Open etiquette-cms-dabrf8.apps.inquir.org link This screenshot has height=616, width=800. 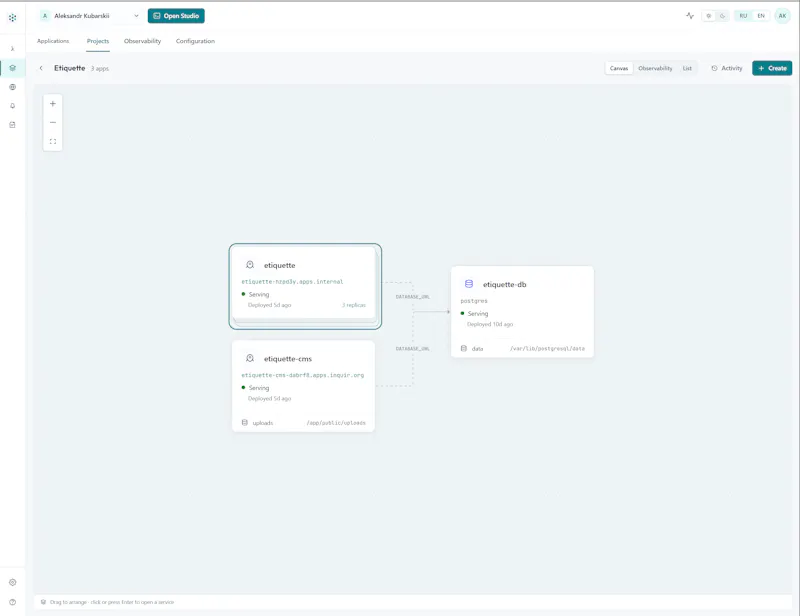[x=303, y=375]
